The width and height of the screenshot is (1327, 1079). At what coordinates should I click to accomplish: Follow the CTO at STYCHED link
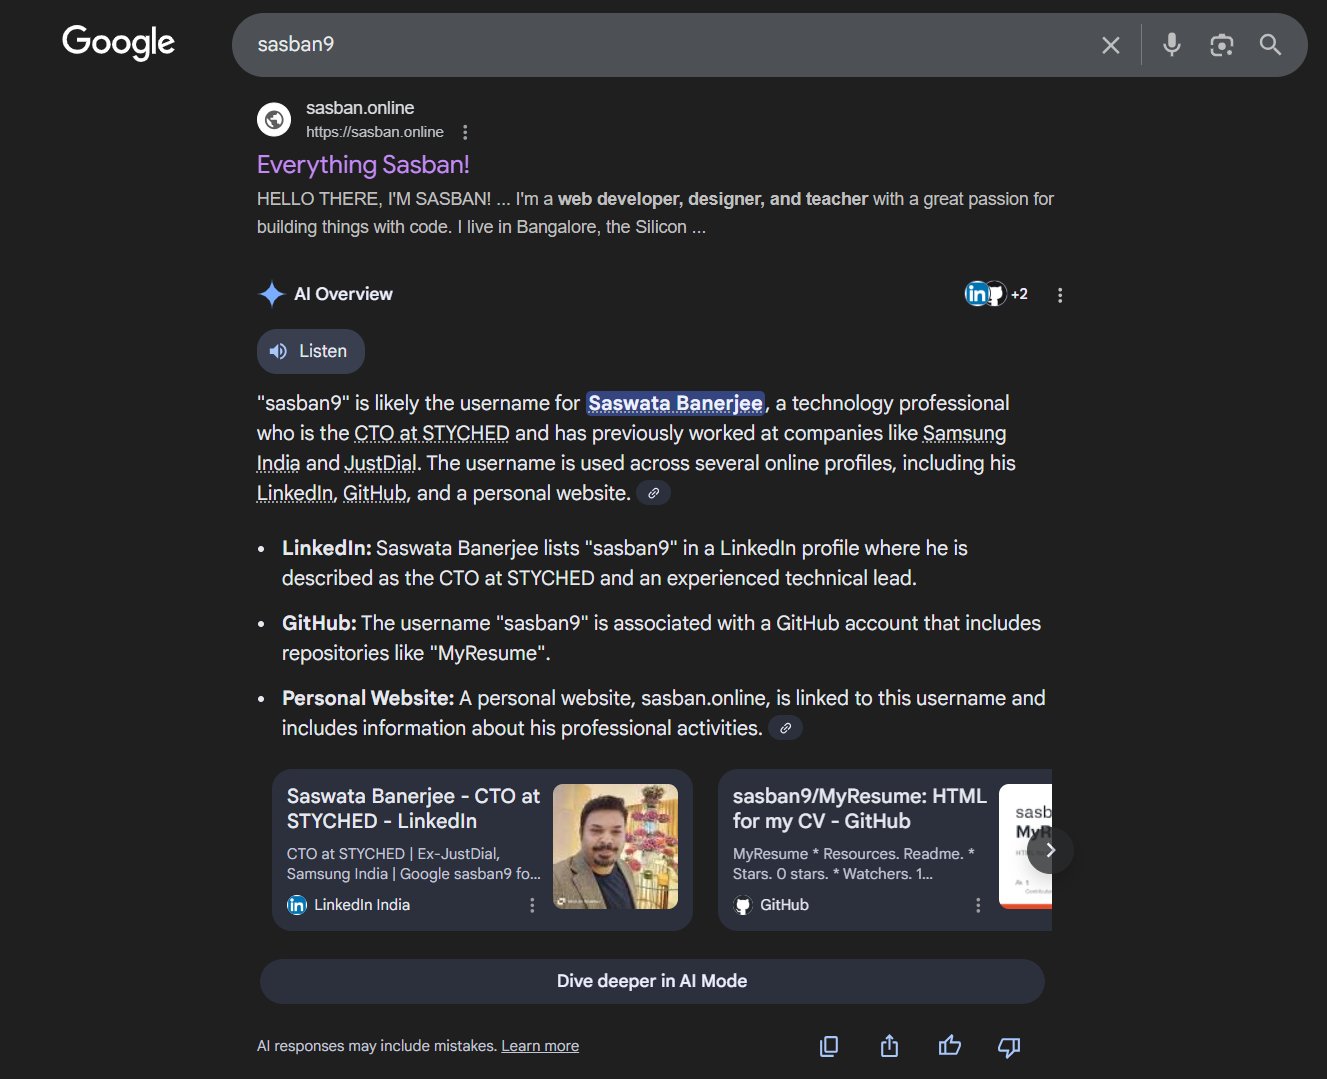click(432, 433)
